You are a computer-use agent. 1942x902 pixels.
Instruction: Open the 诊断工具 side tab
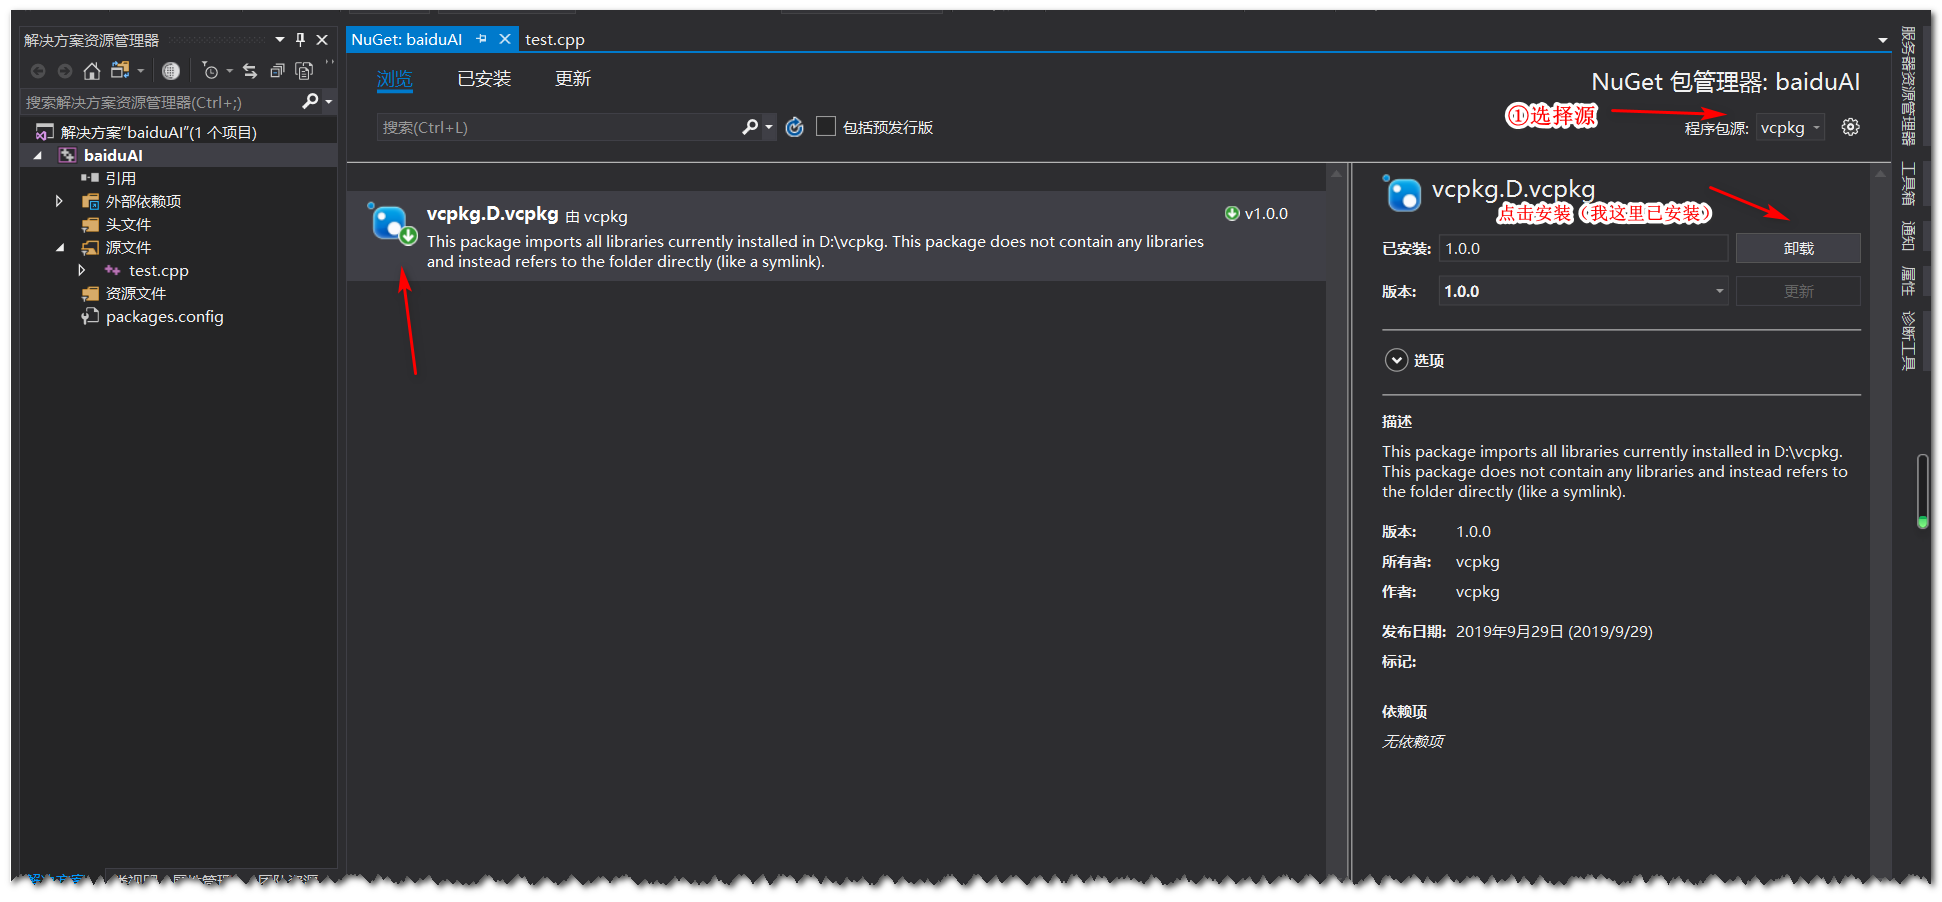tap(1908, 341)
